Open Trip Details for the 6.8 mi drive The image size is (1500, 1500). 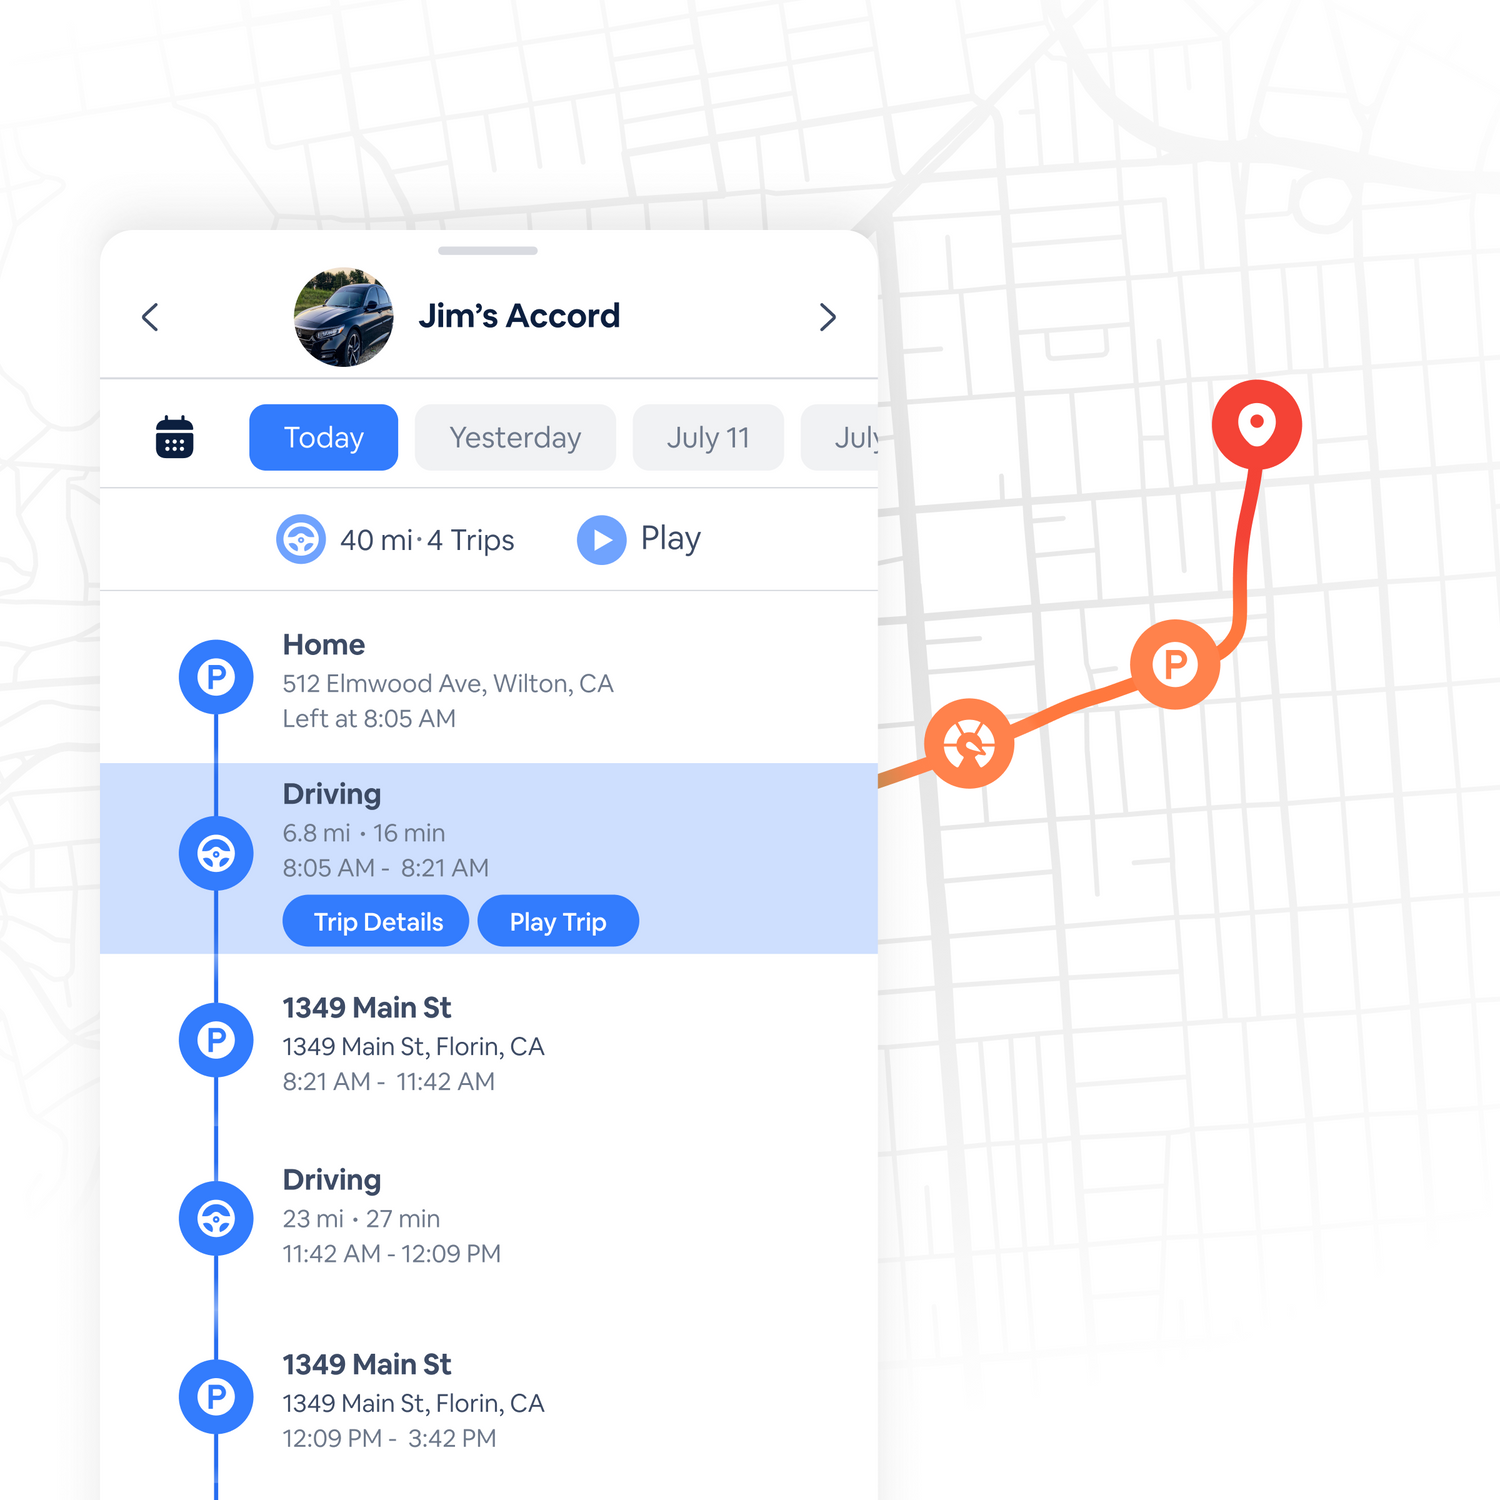point(376,921)
